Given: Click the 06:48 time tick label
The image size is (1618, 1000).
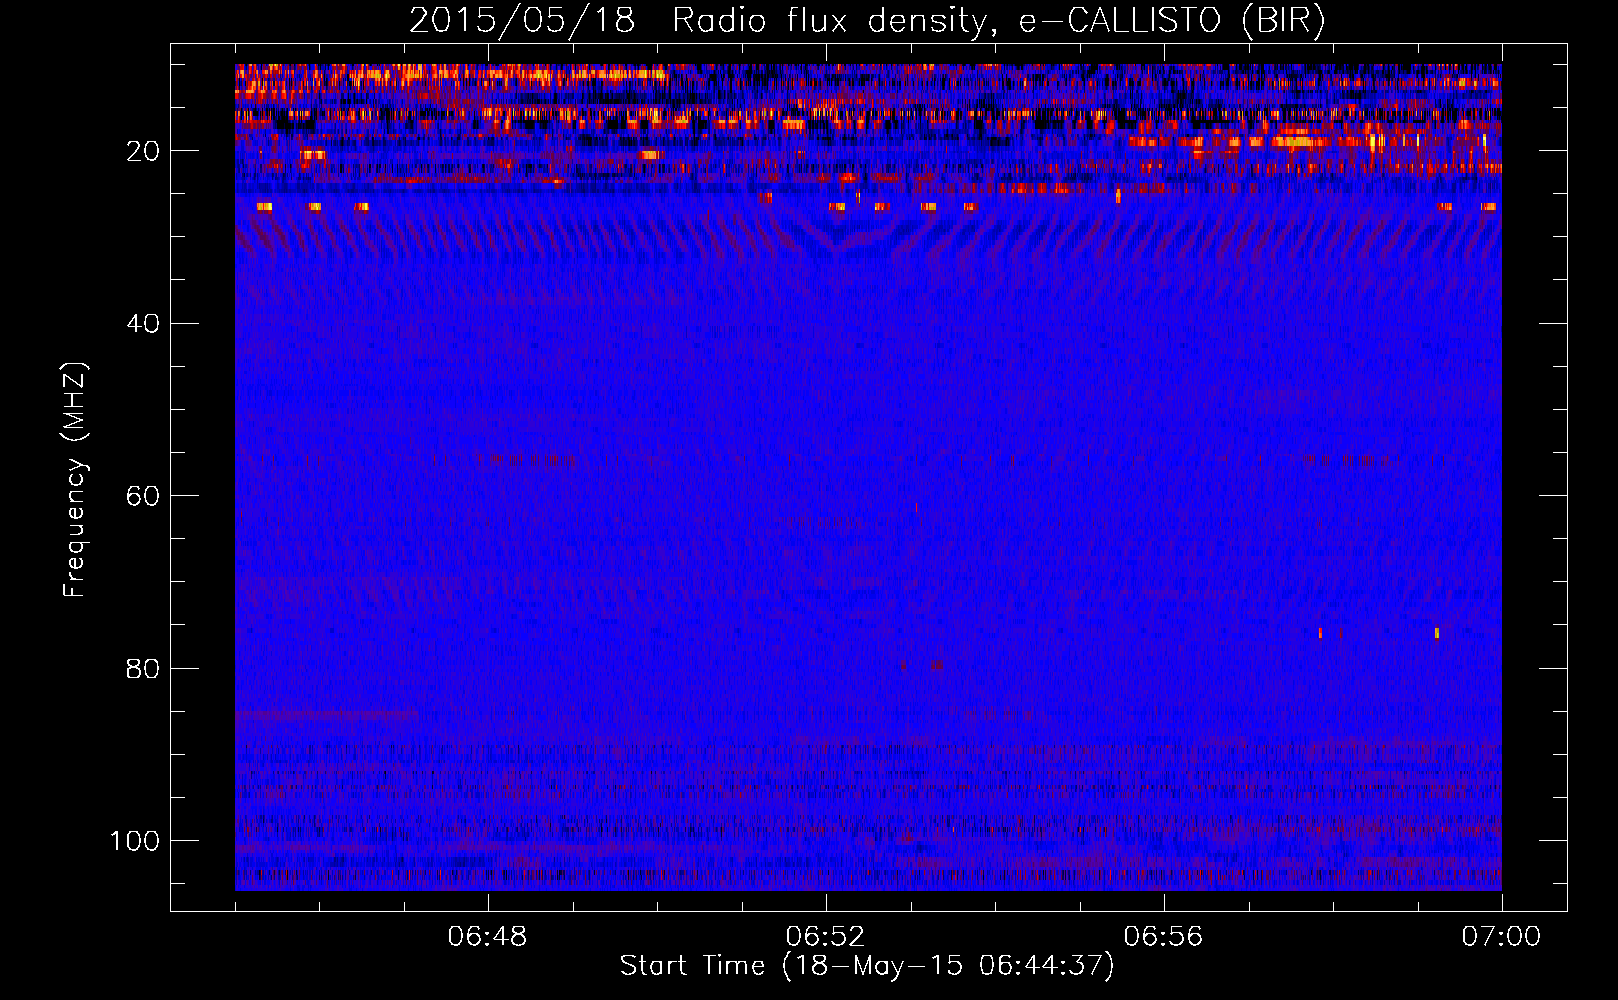Looking at the screenshot, I should click(488, 937).
